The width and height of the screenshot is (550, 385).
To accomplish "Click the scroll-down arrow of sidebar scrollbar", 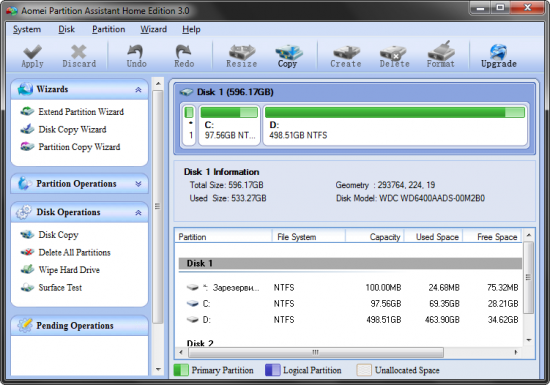I will [x=158, y=369].
